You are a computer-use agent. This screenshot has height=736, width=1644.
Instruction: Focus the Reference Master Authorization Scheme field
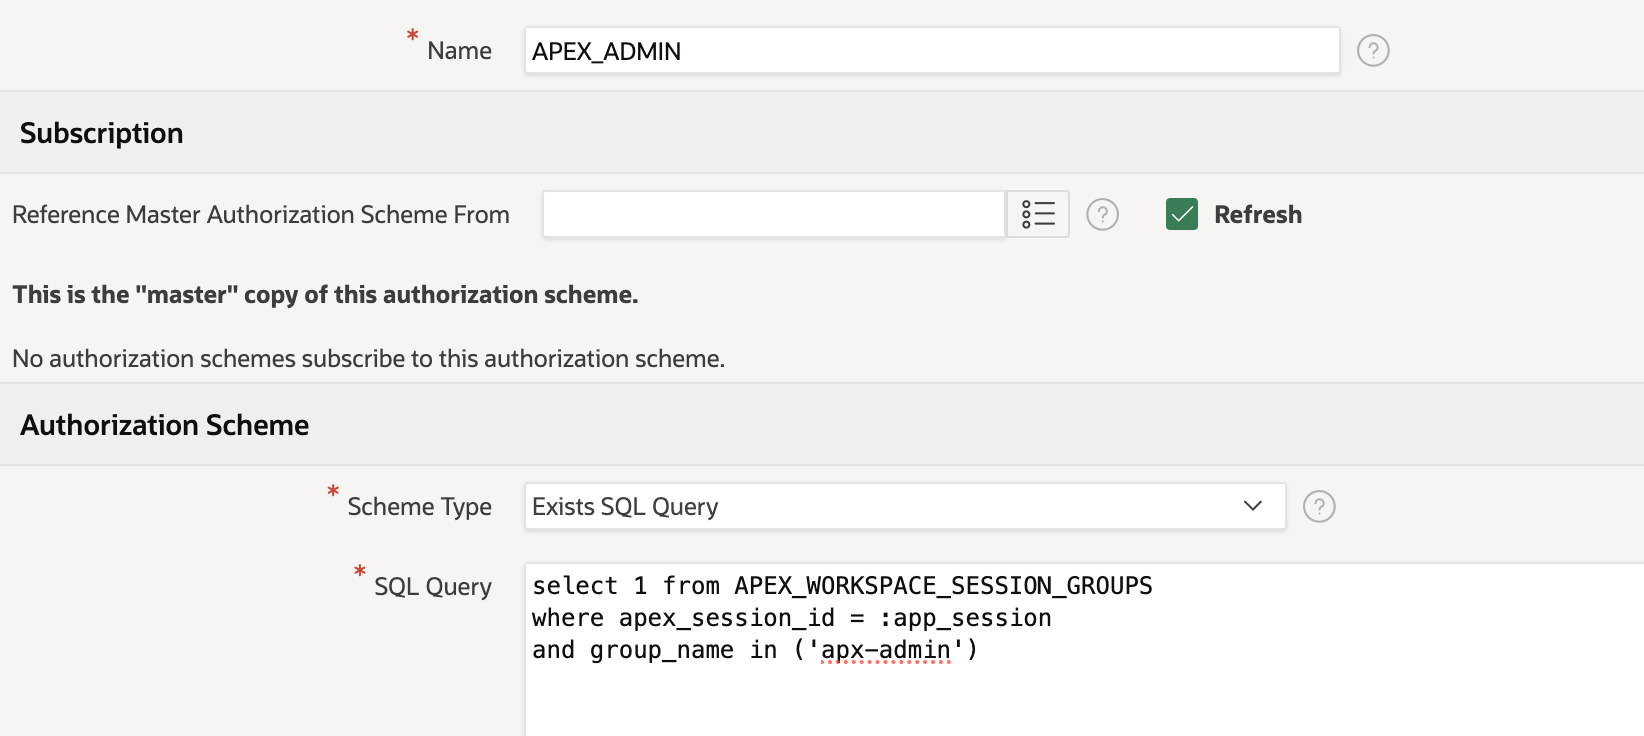click(x=774, y=214)
